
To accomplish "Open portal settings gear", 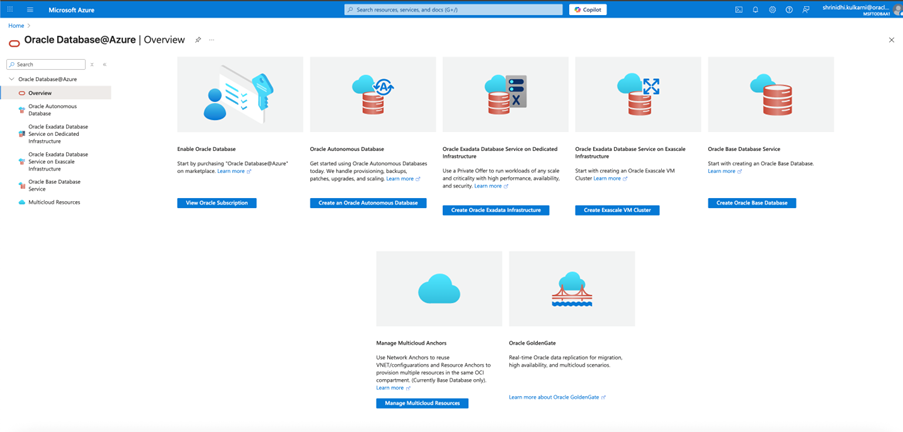I will (772, 10).
